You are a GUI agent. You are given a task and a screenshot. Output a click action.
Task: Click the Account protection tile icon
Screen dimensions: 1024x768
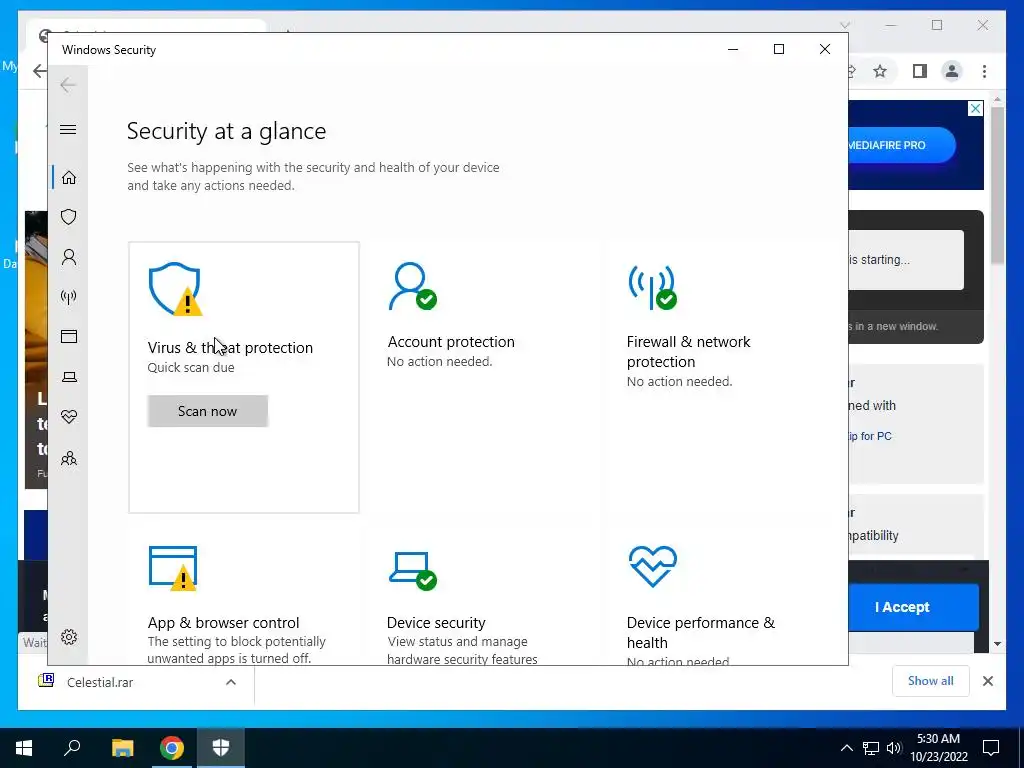pos(412,286)
